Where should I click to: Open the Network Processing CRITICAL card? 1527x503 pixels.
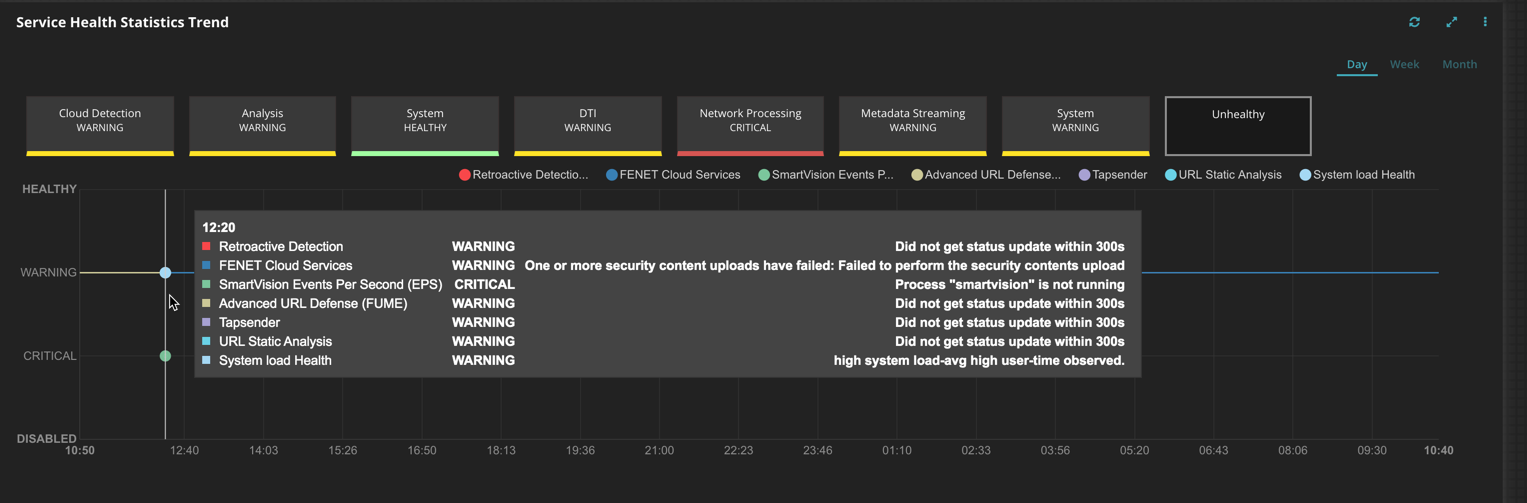[750, 126]
